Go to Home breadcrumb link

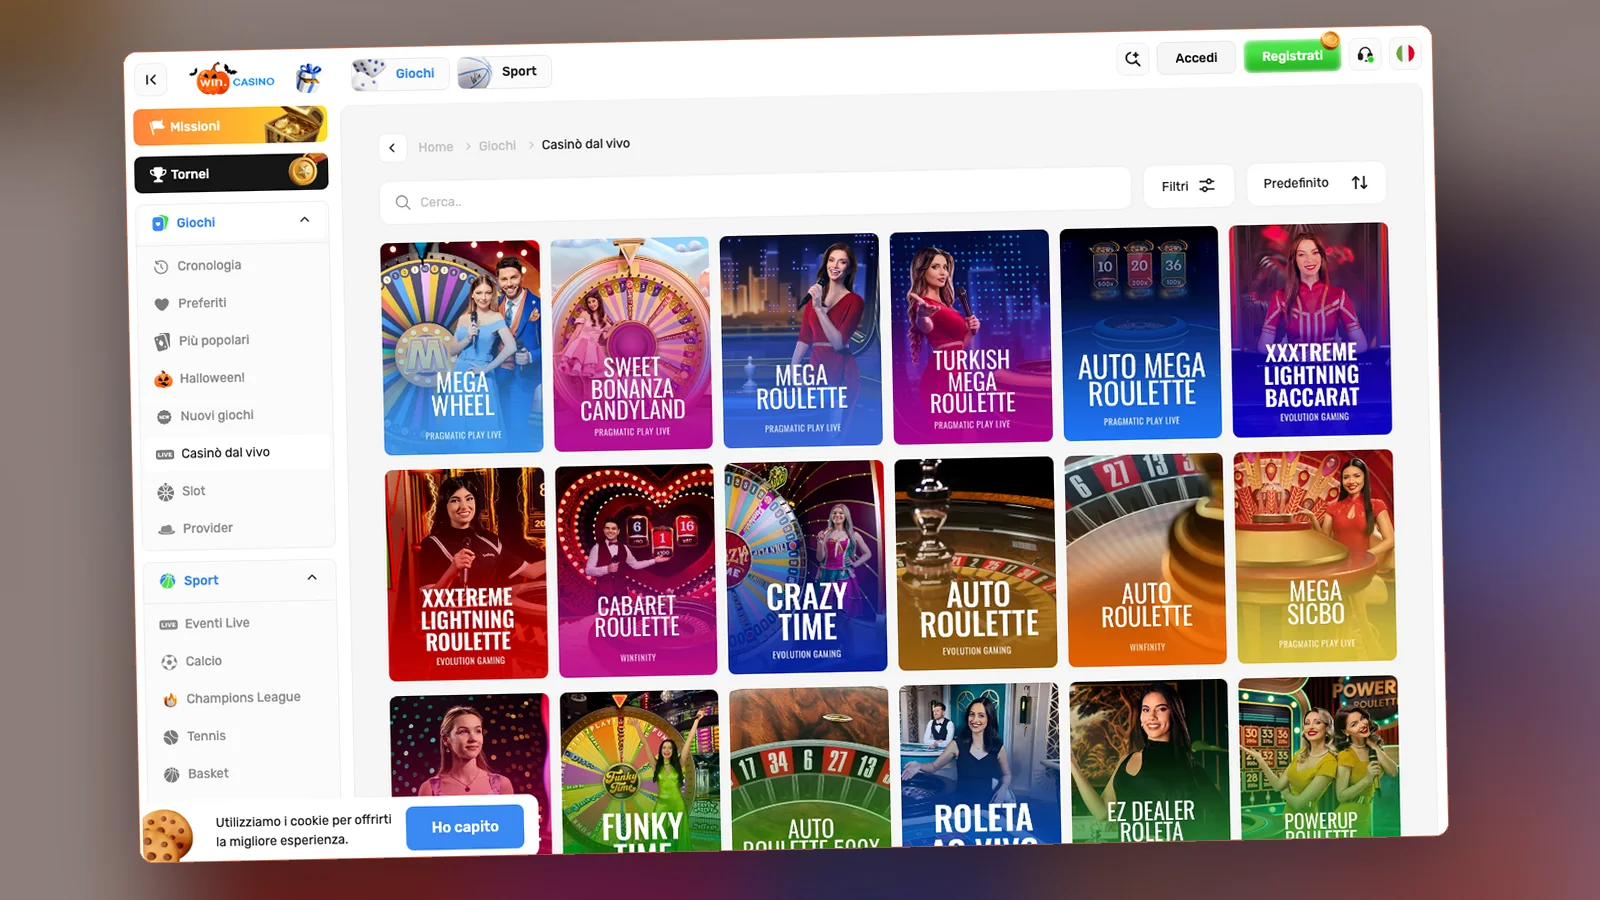(x=435, y=147)
